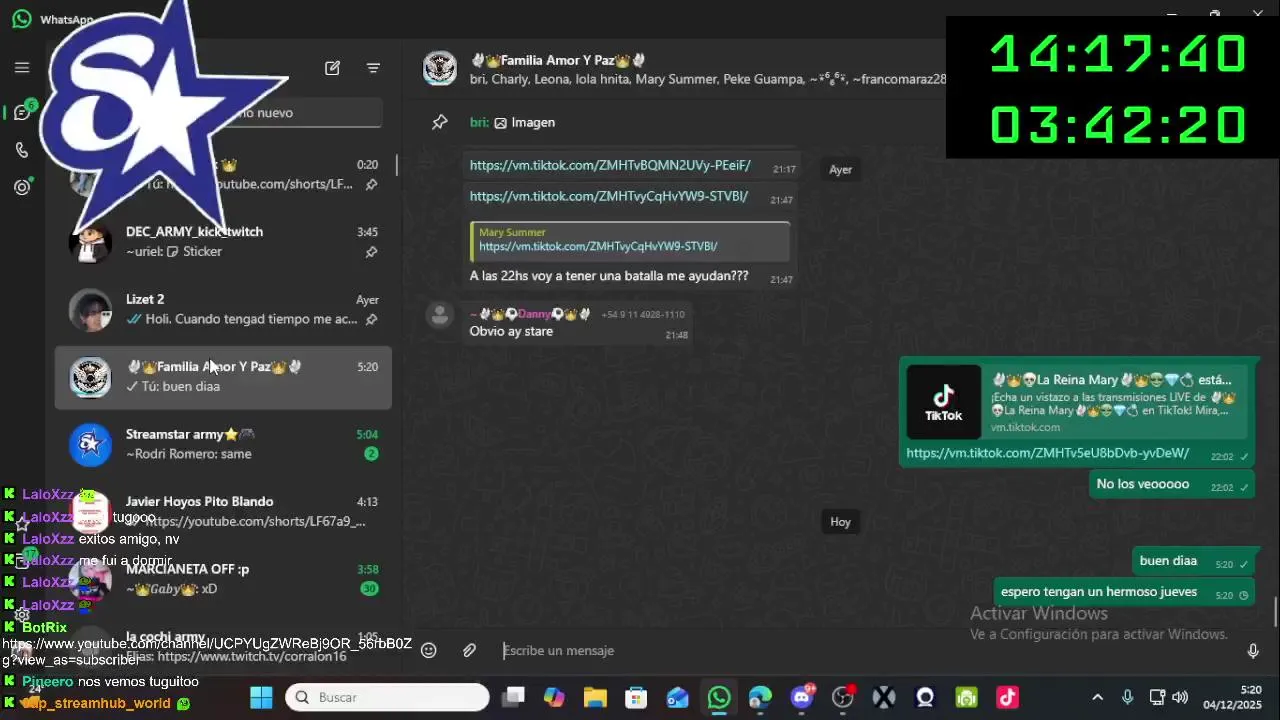Open the WhatsApp hamburger menu
1280x720 pixels.
click(22, 68)
